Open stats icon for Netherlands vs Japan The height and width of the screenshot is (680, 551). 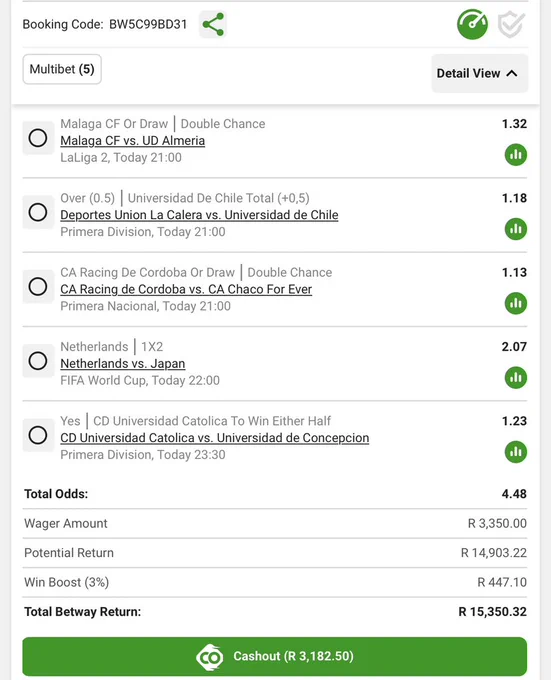coord(515,377)
